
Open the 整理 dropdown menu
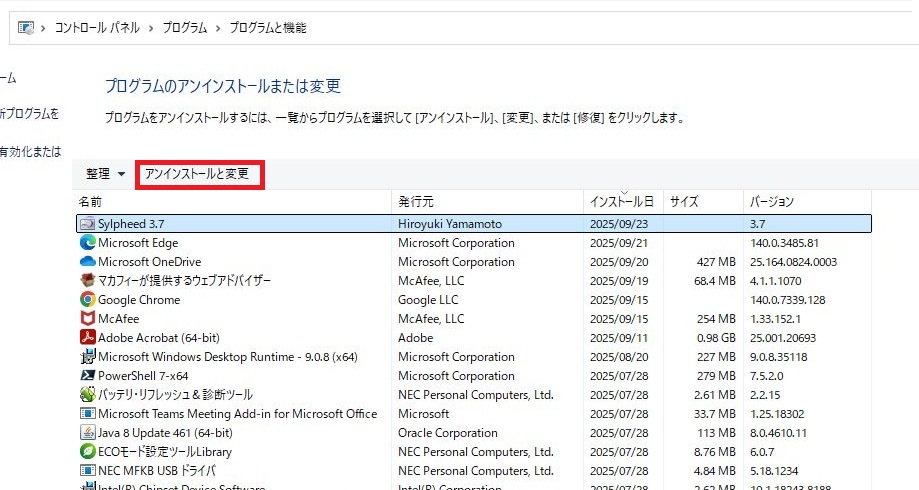coord(105,174)
